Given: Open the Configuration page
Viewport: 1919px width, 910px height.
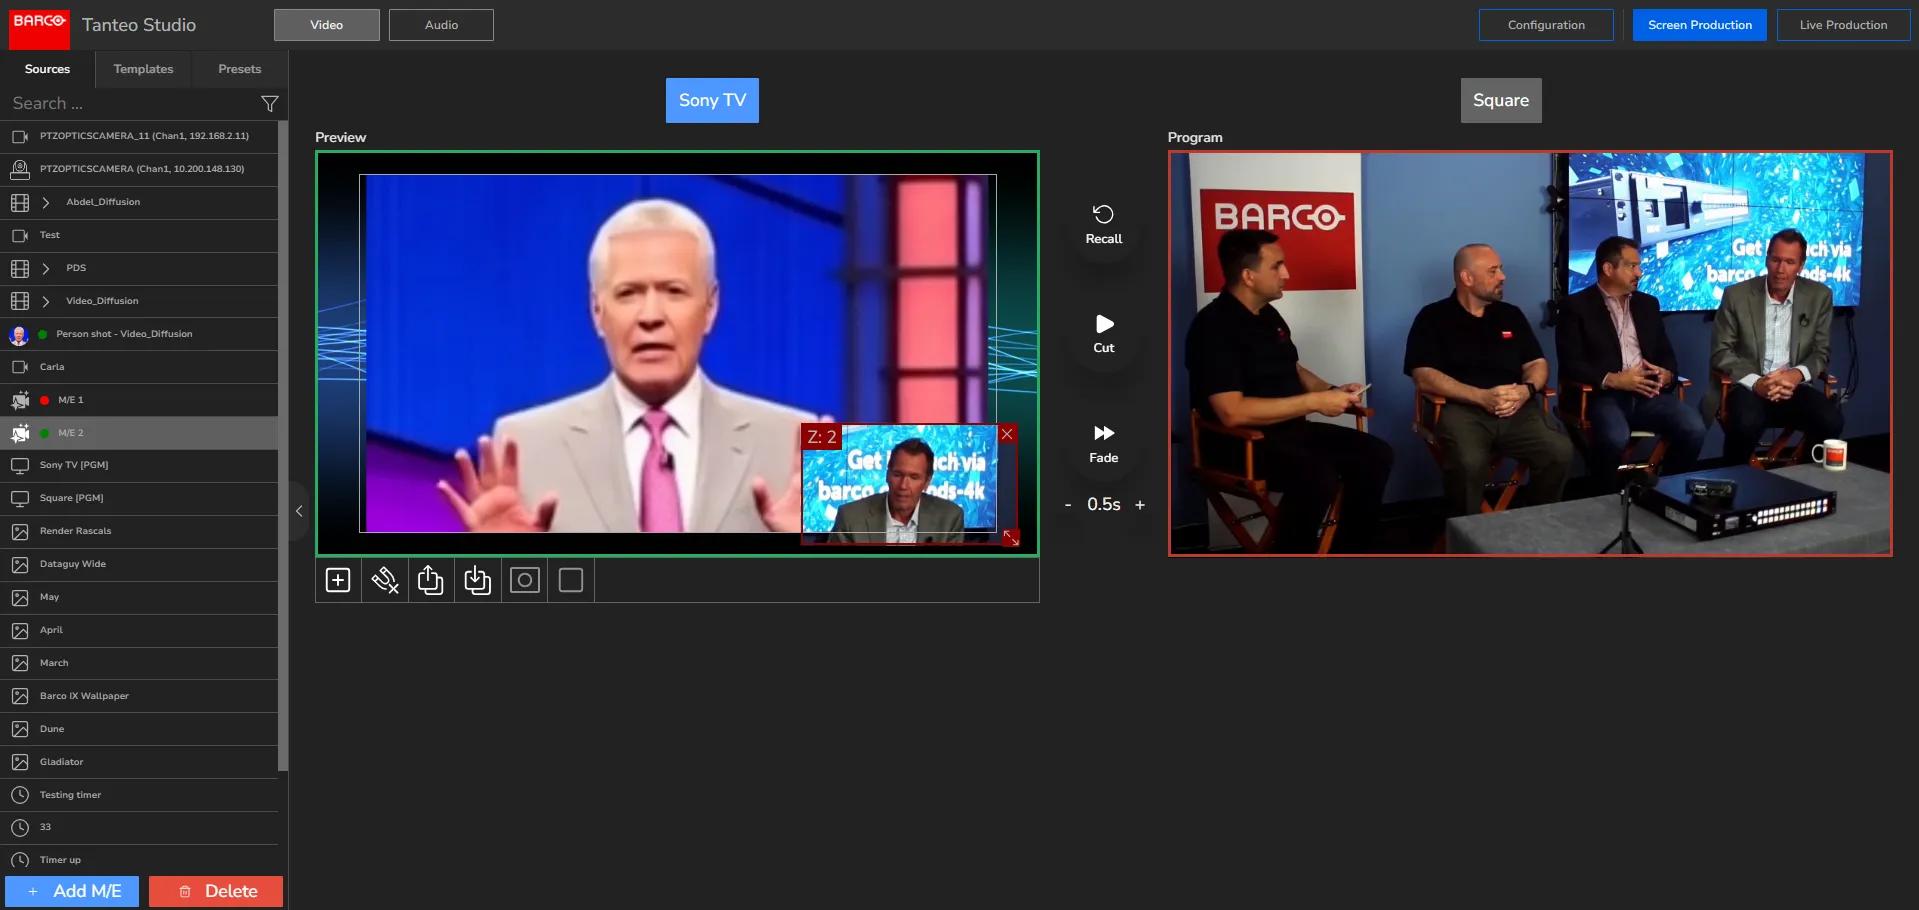Looking at the screenshot, I should point(1546,25).
